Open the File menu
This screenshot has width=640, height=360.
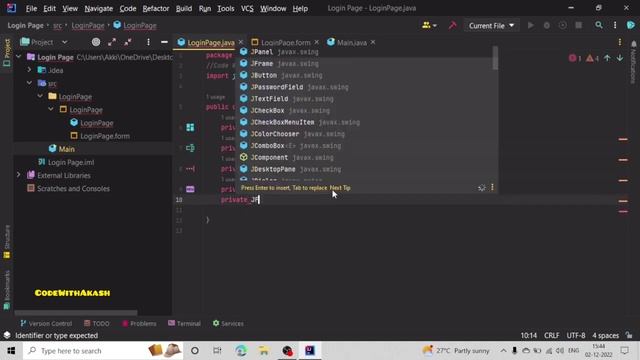[31, 8]
